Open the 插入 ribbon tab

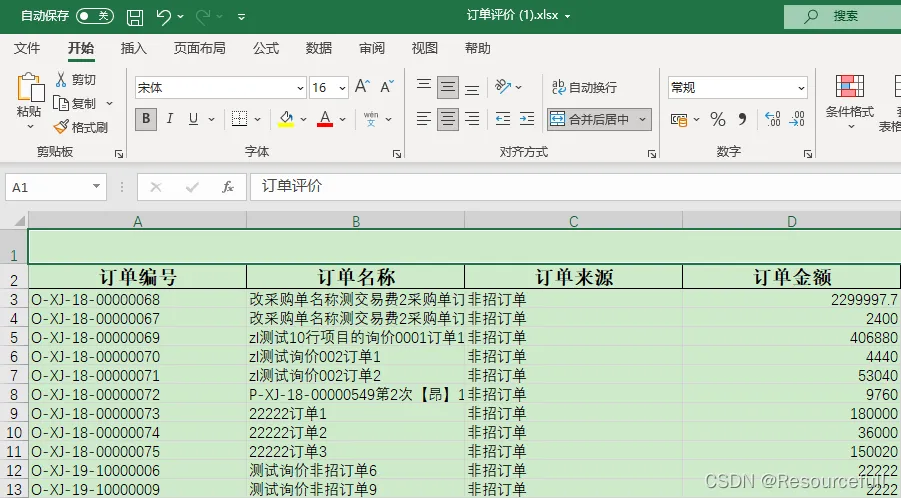tap(134, 48)
